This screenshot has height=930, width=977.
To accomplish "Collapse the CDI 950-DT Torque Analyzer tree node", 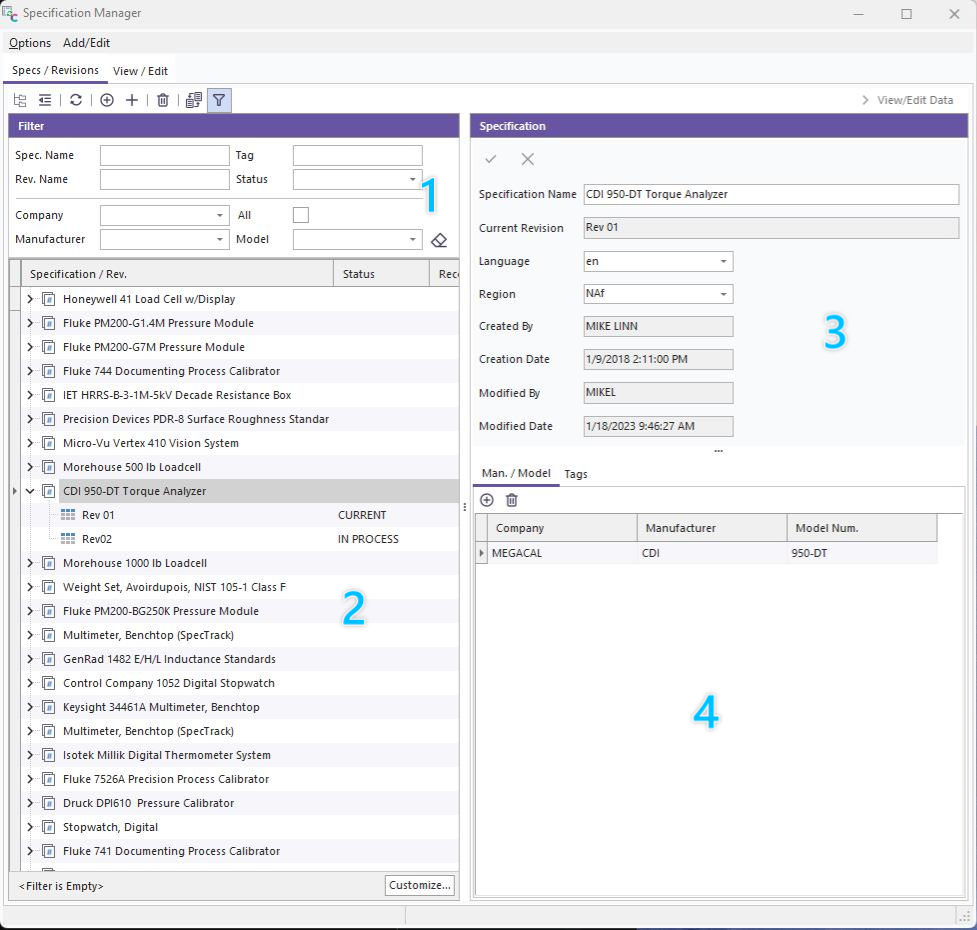I will point(30,491).
